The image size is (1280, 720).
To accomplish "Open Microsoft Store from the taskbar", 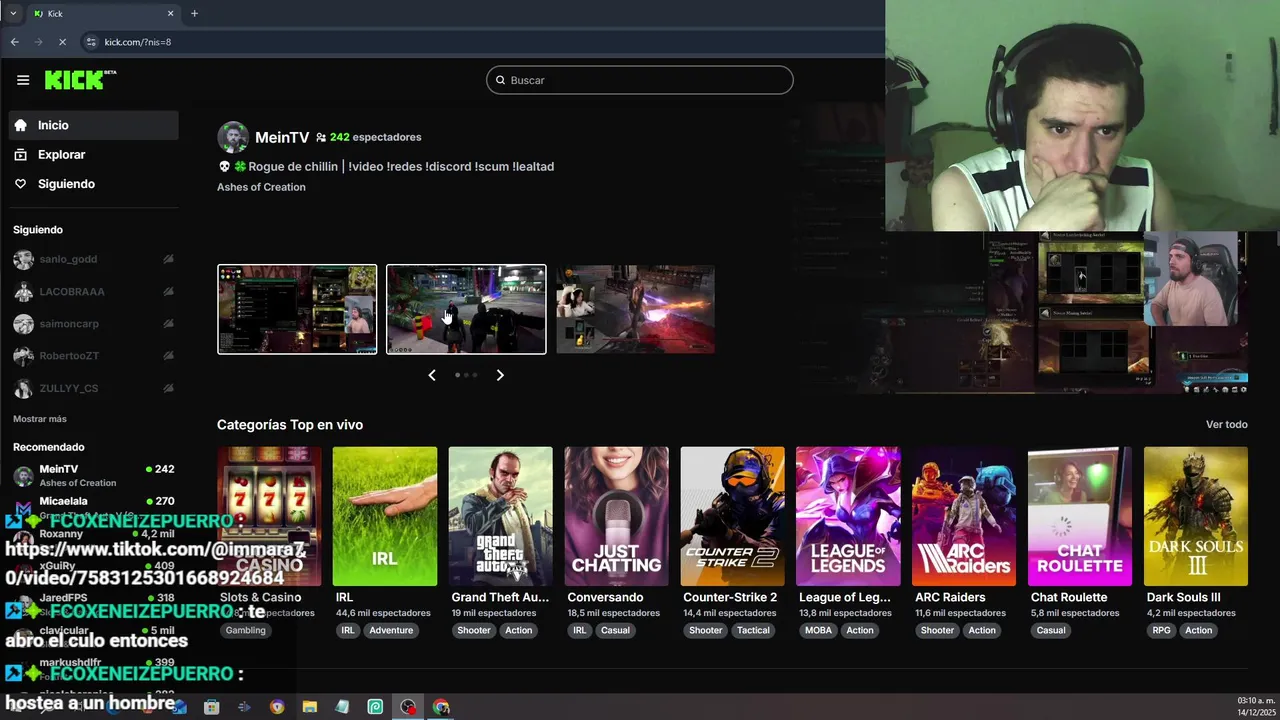I will 211,707.
